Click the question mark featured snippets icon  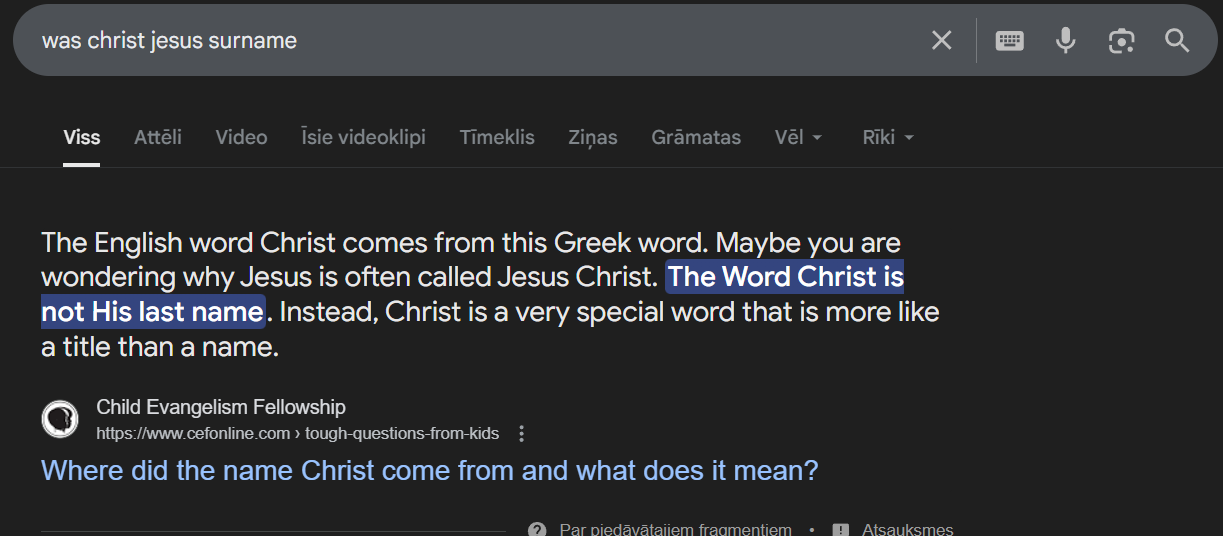click(537, 529)
